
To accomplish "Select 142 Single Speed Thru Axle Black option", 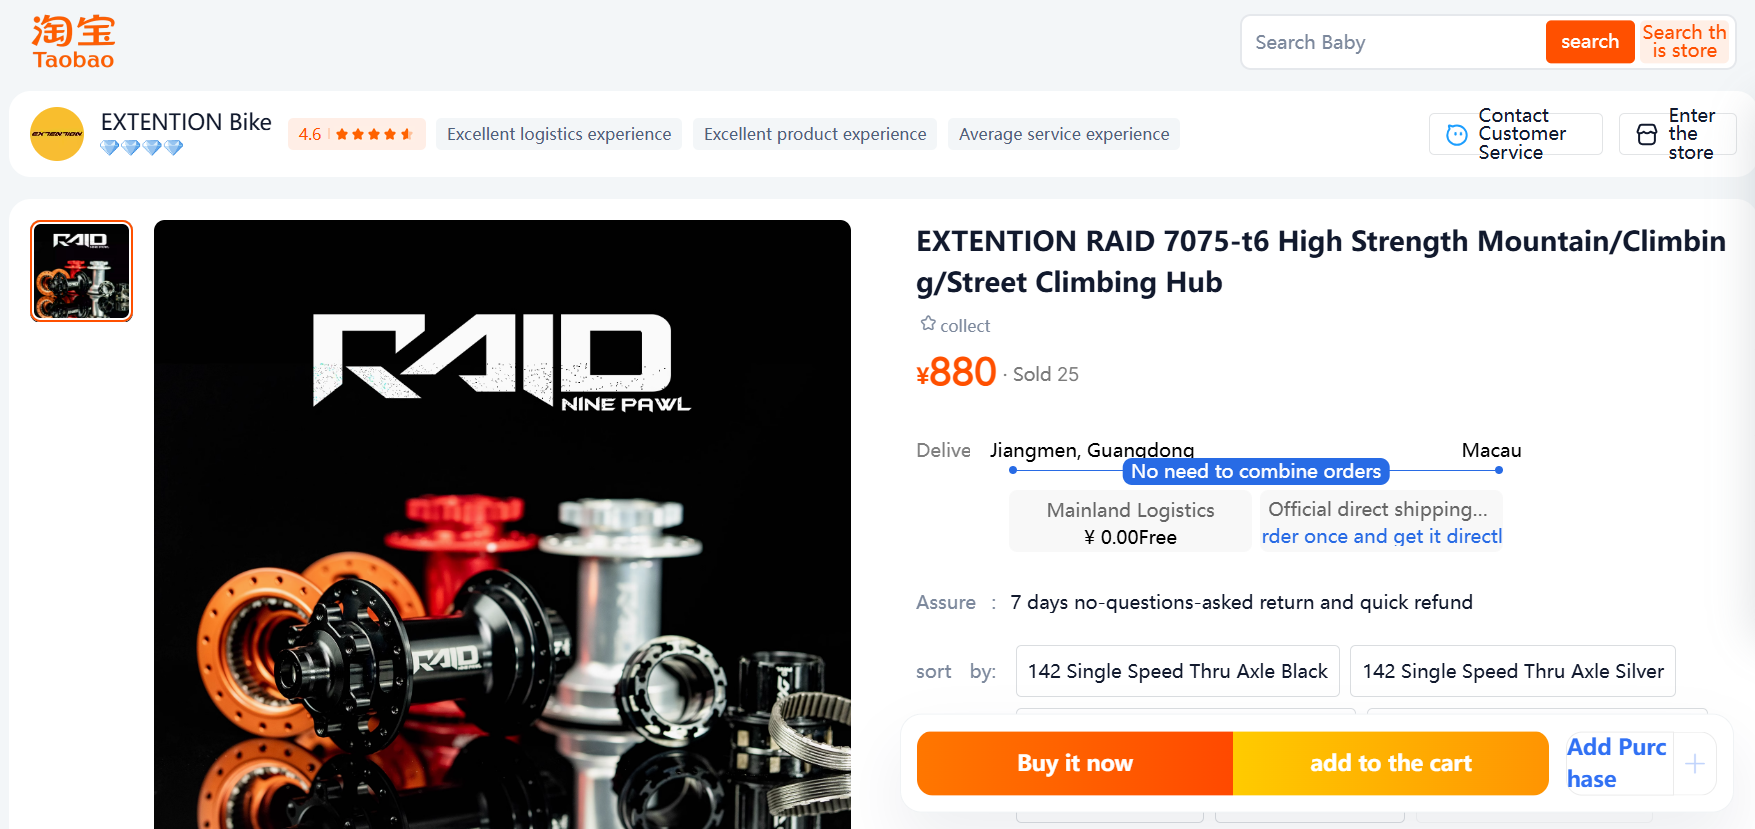I will tap(1178, 671).
